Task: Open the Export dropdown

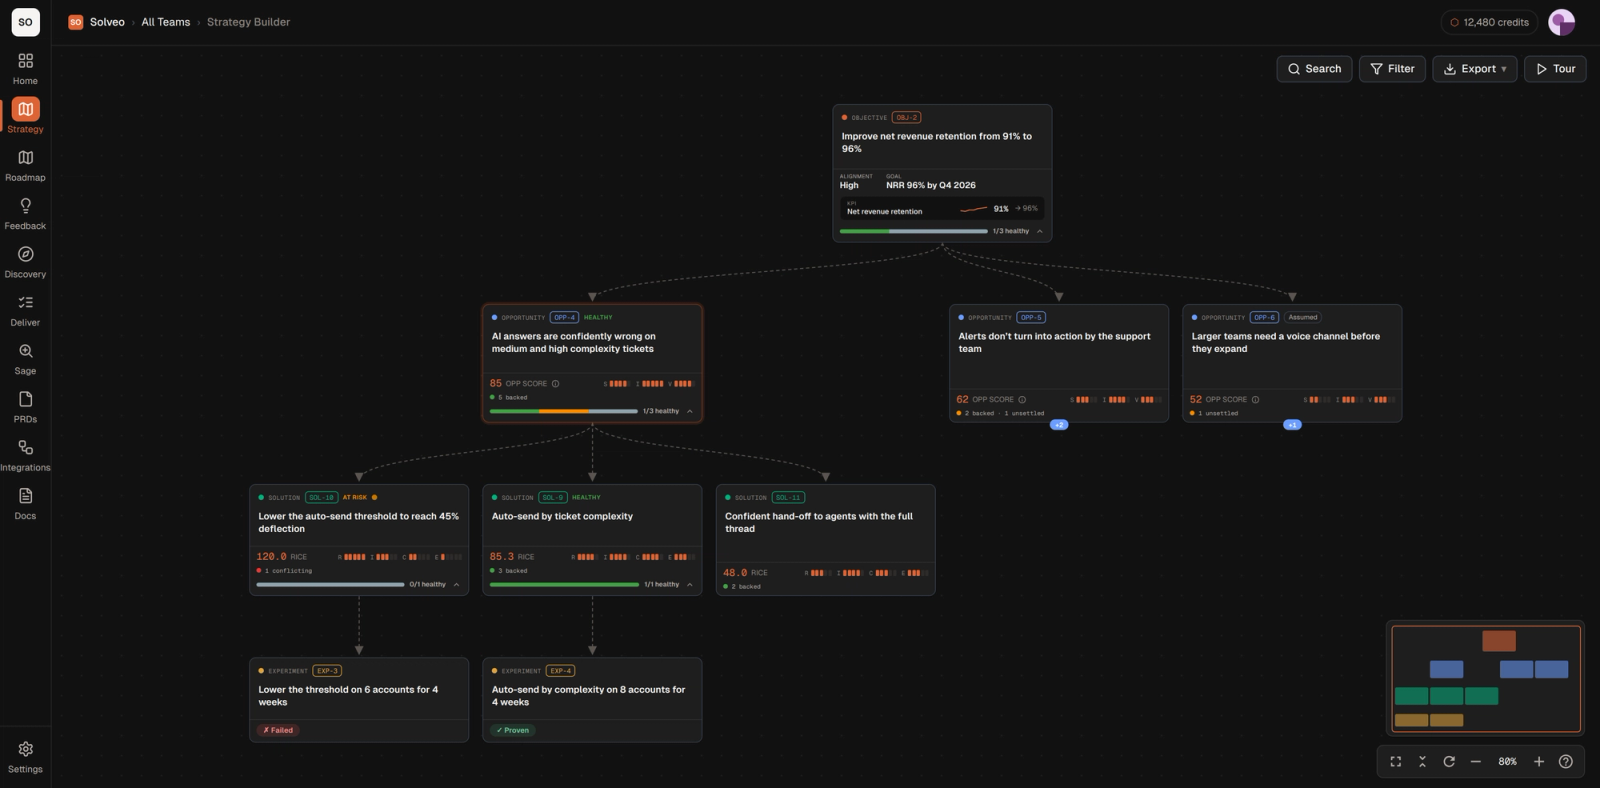Action: 1475,69
